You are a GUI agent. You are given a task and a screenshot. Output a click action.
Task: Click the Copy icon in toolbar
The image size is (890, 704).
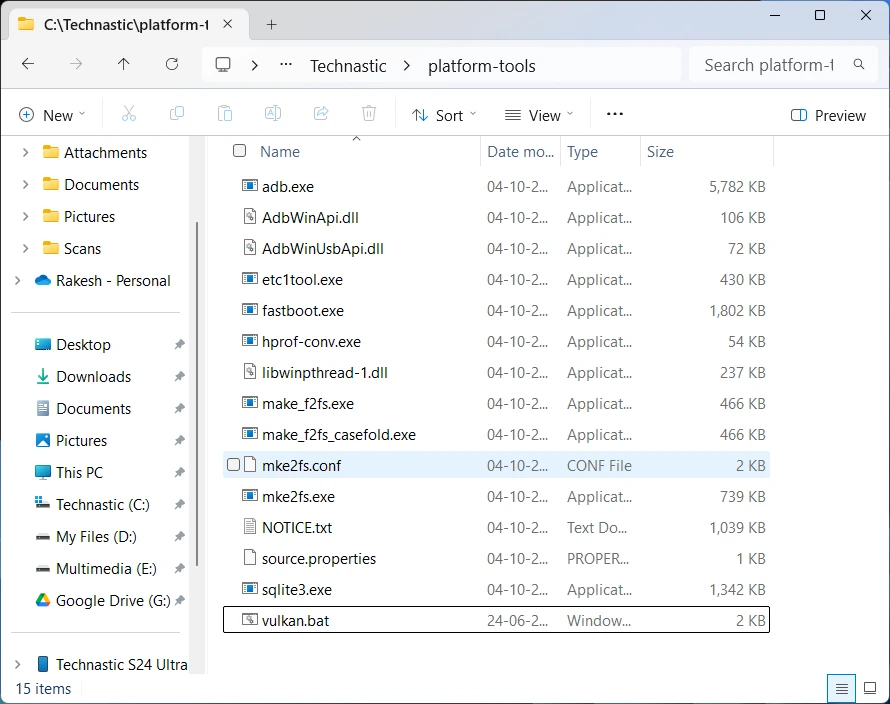point(177,114)
